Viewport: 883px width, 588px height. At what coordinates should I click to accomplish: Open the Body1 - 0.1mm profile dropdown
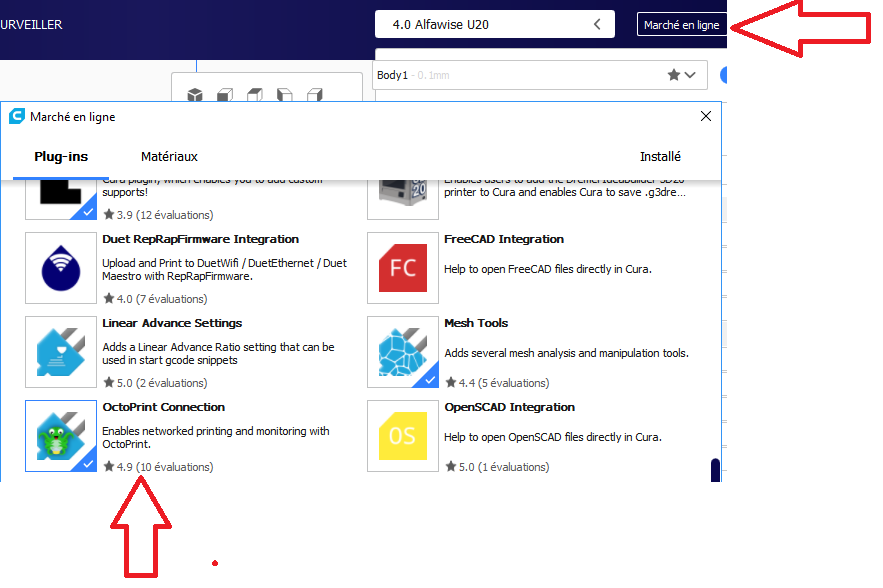tap(539, 75)
